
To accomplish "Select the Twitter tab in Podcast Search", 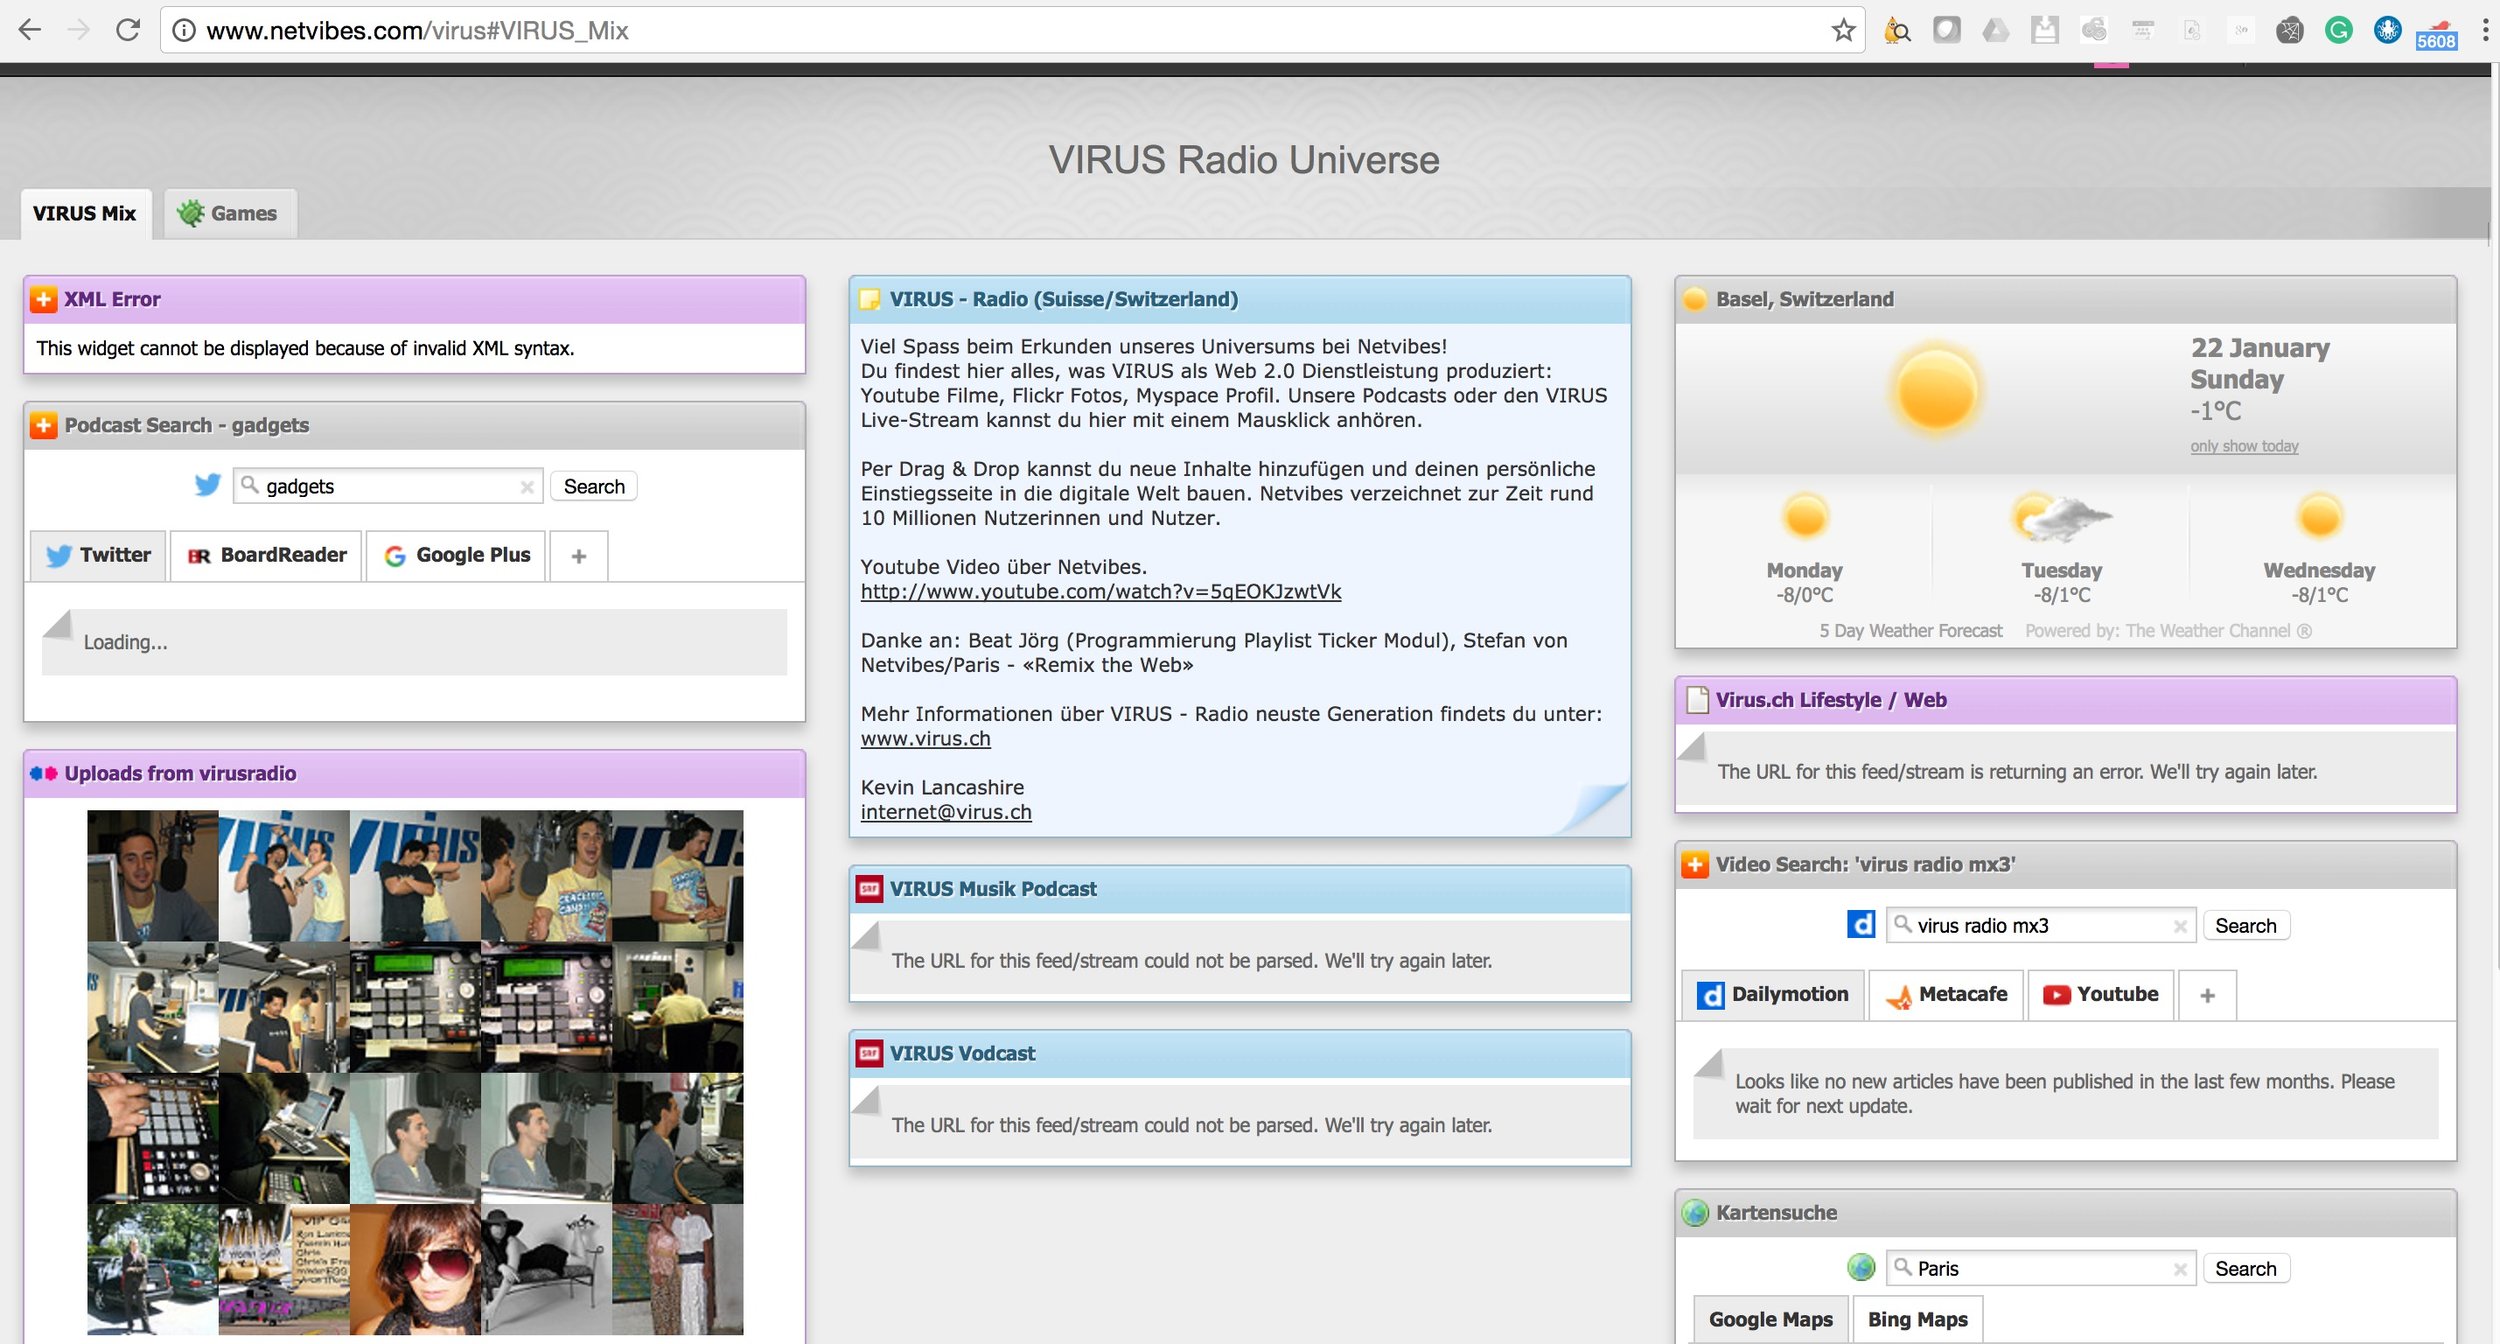I will coord(98,555).
